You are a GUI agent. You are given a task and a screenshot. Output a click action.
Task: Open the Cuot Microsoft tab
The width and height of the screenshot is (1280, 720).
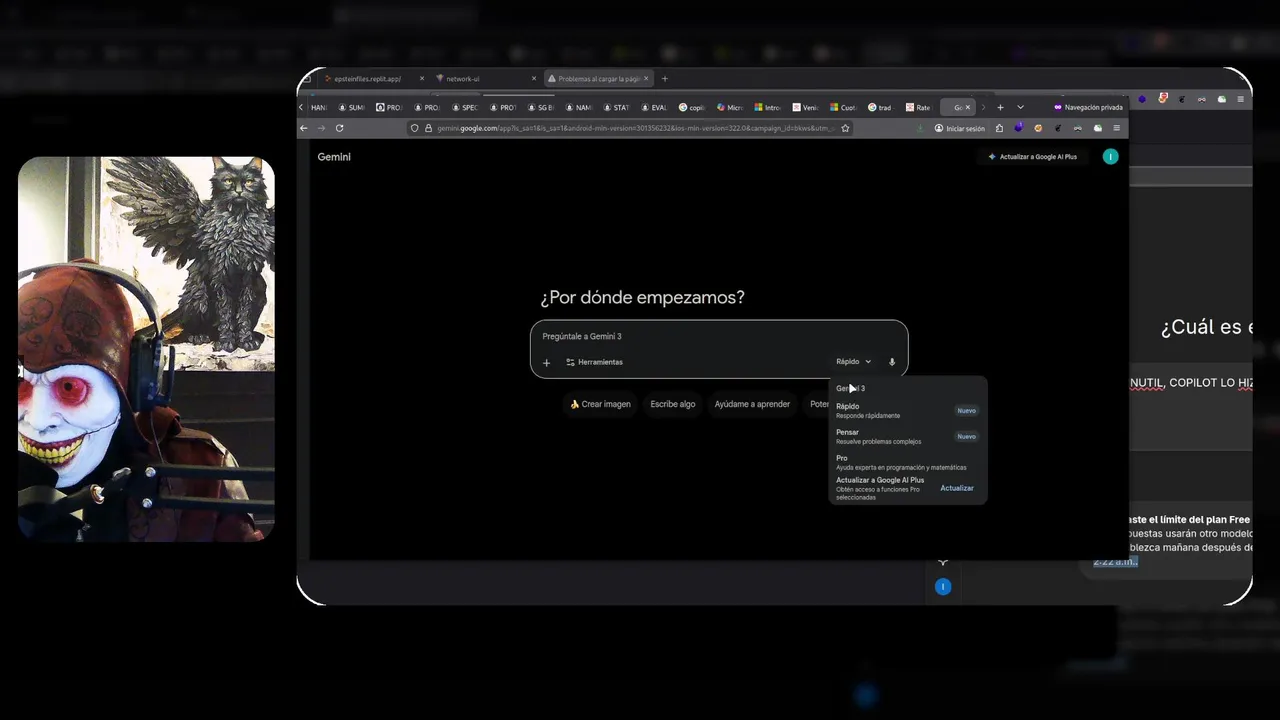tap(843, 107)
